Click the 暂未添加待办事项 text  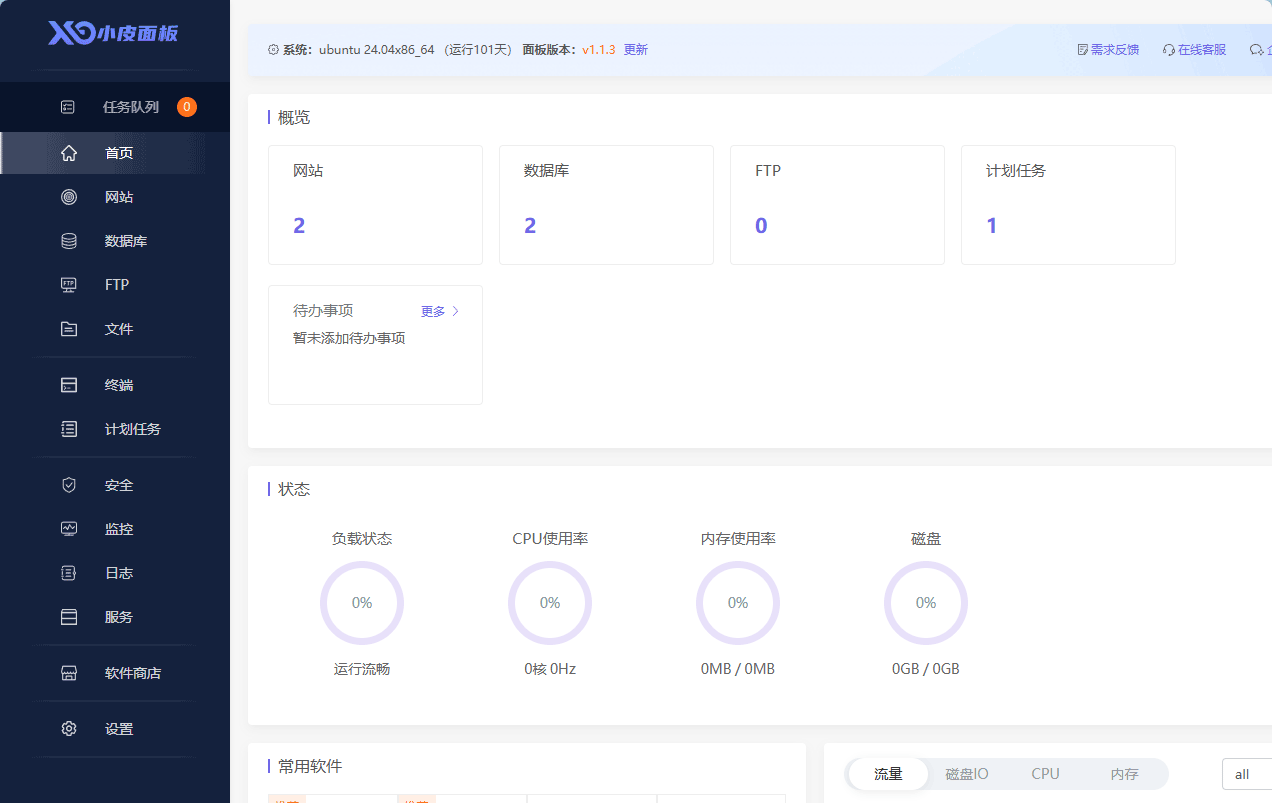coord(349,338)
